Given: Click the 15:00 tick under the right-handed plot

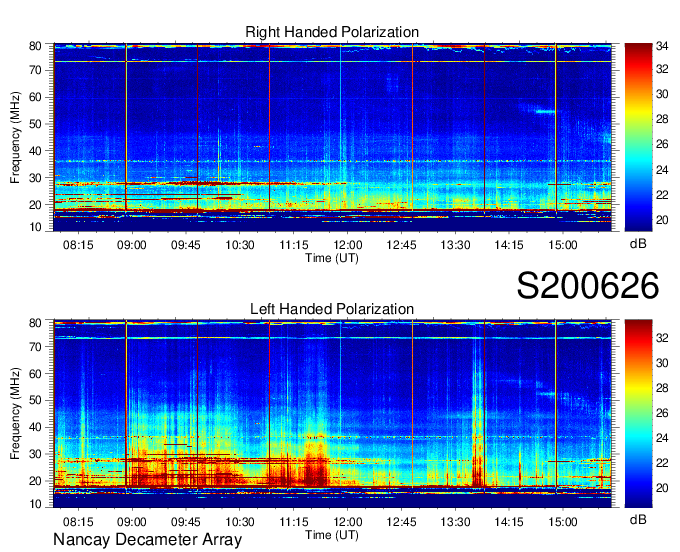Looking at the screenshot, I should [563, 245].
